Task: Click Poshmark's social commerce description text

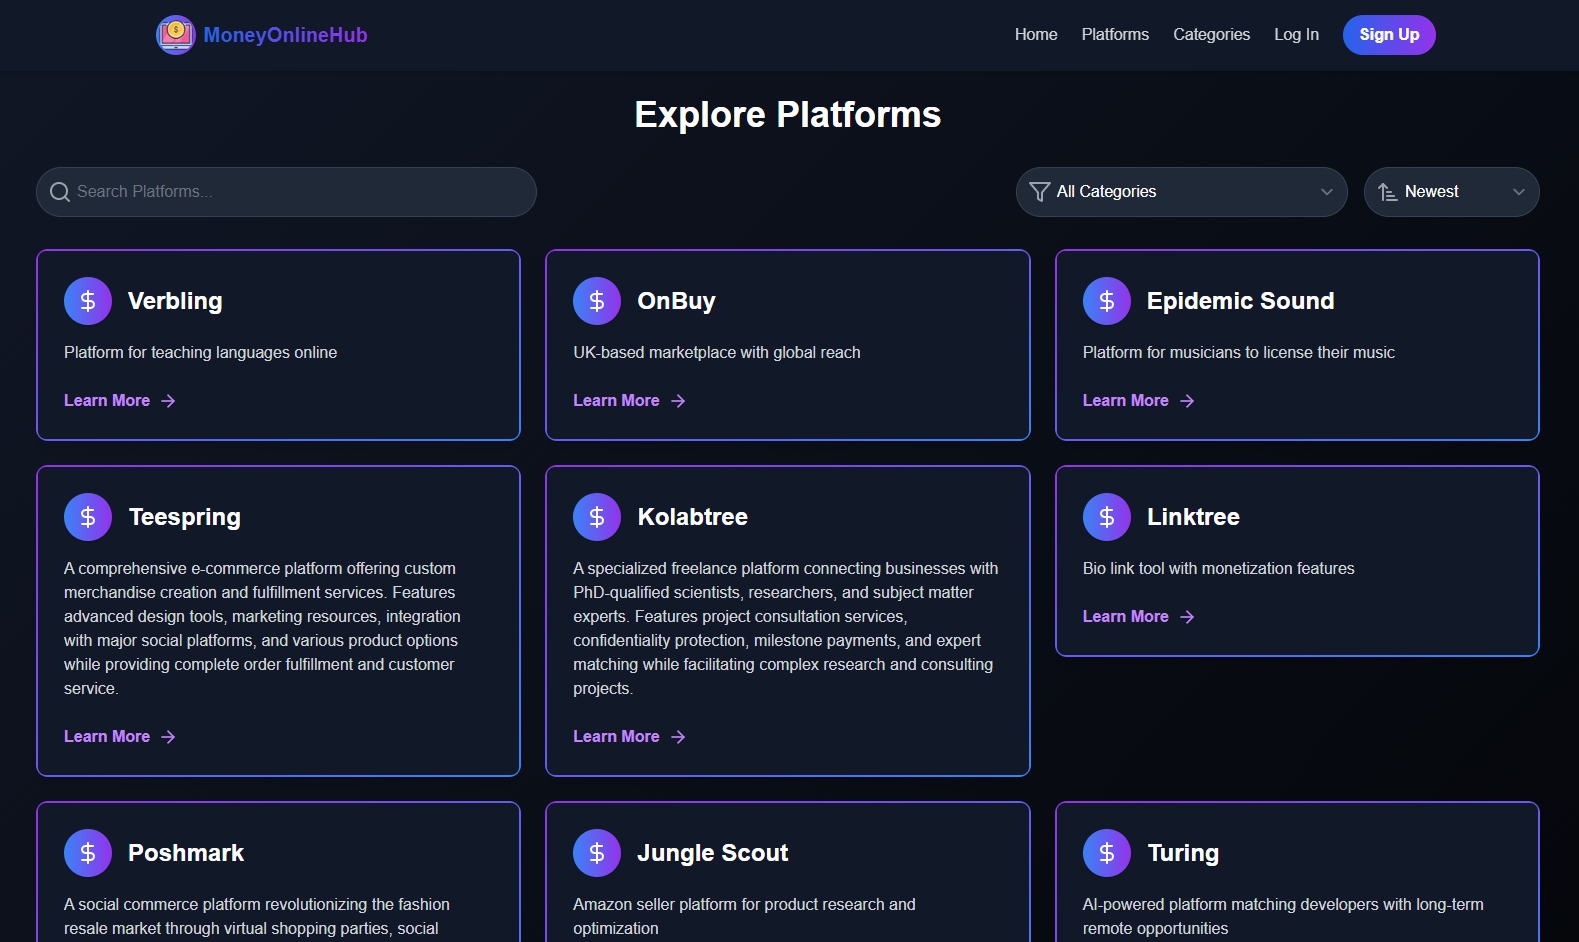Action: [257, 917]
